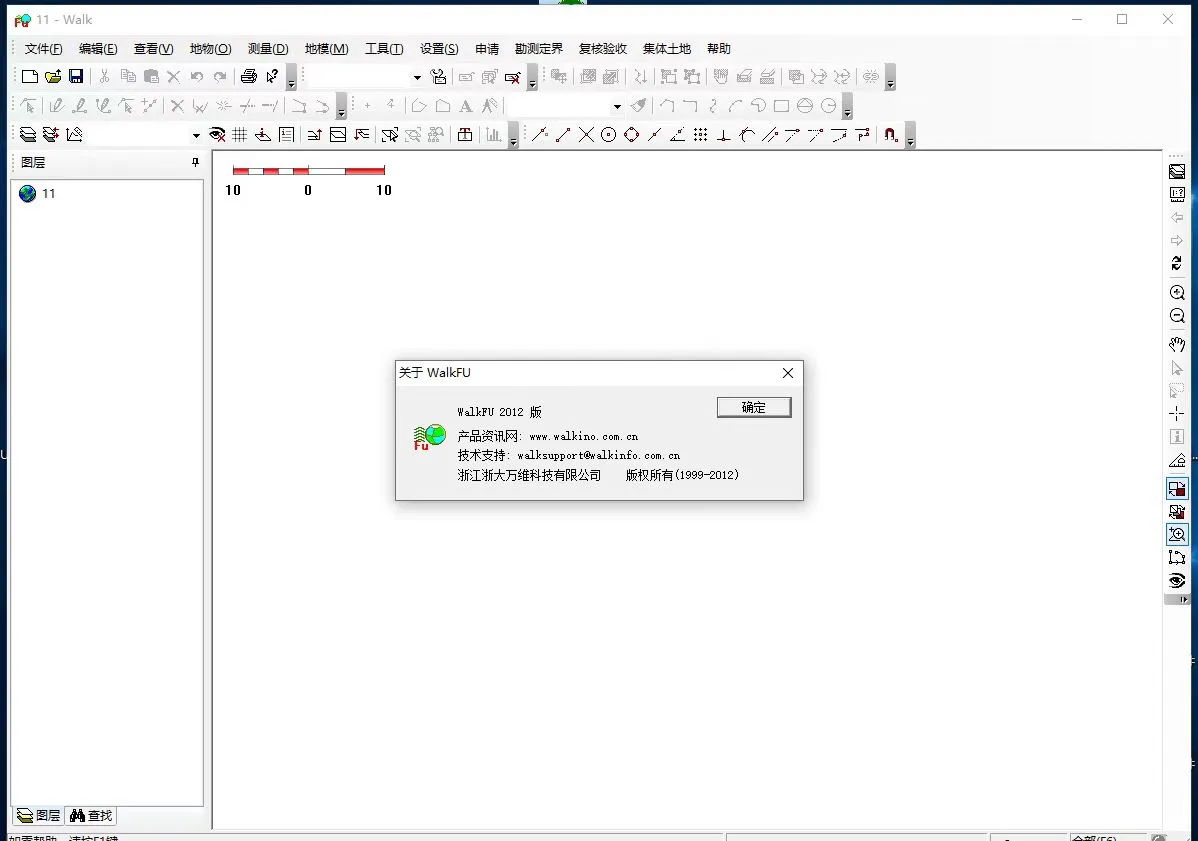The width and height of the screenshot is (1198, 841).
Task: Select the tangent snap icon
Action: 747,135
